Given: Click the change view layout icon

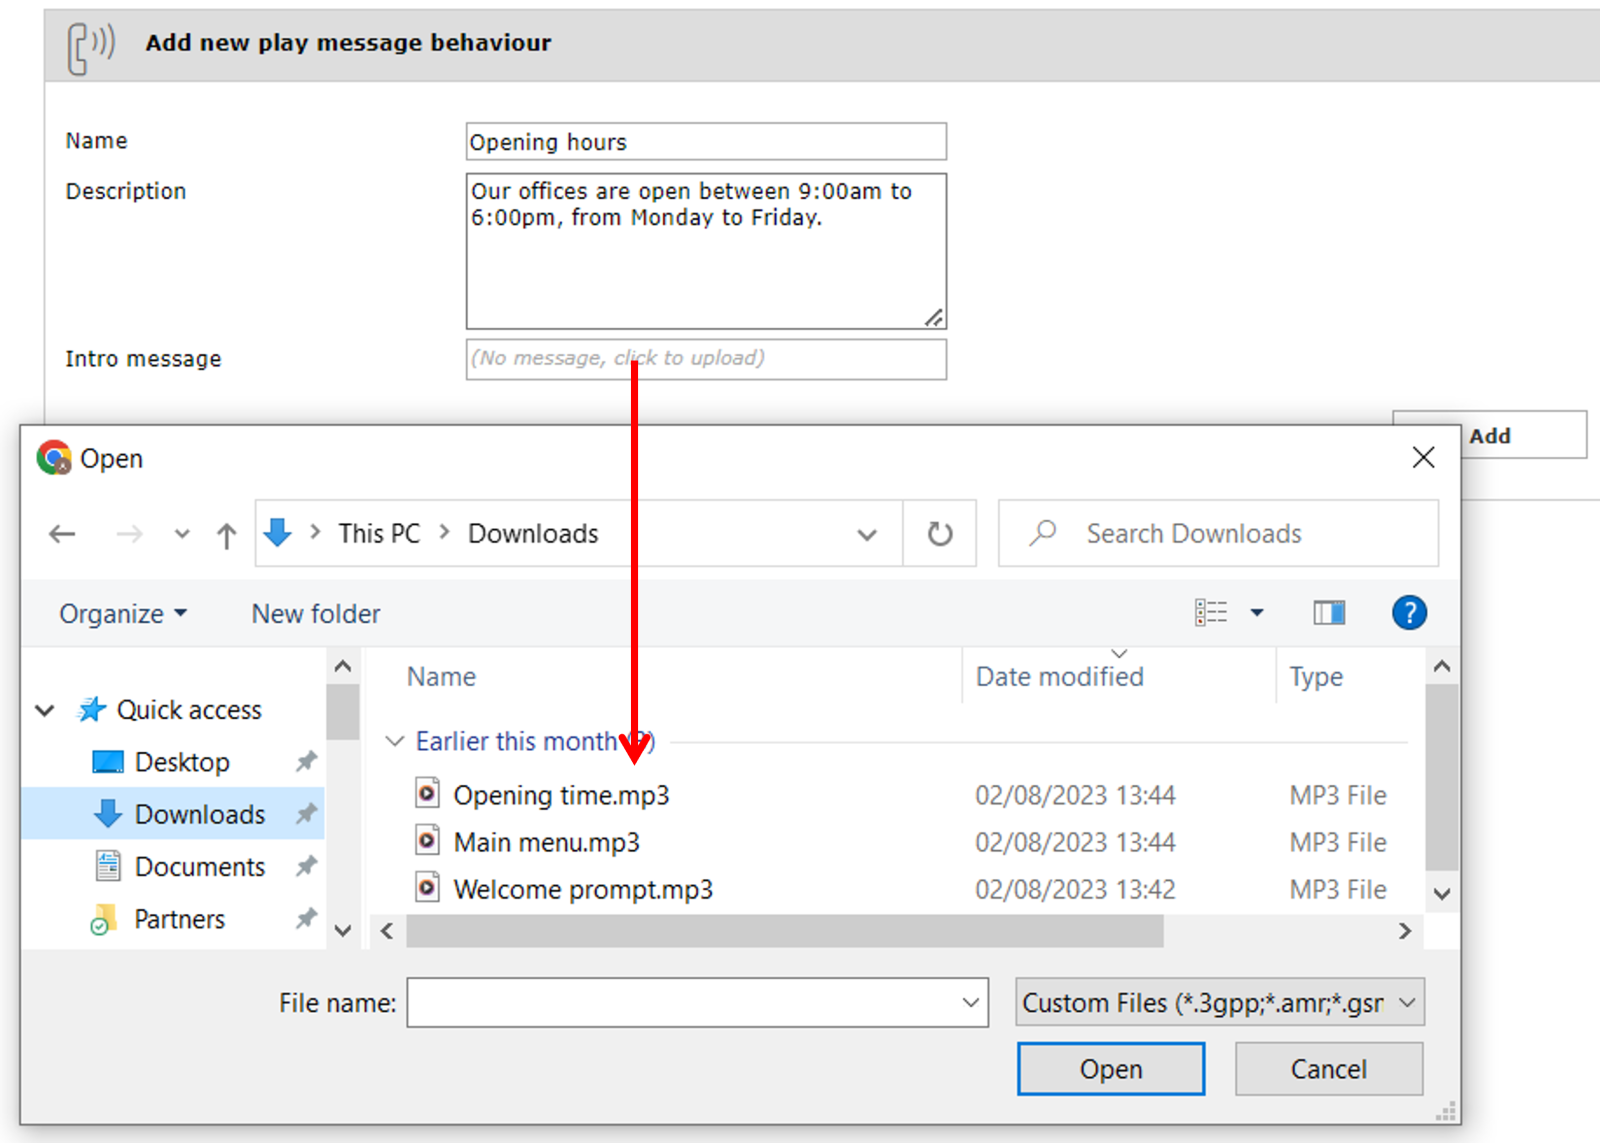Looking at the screenshot, I should pyautogui.click(x=1211, y=612).
